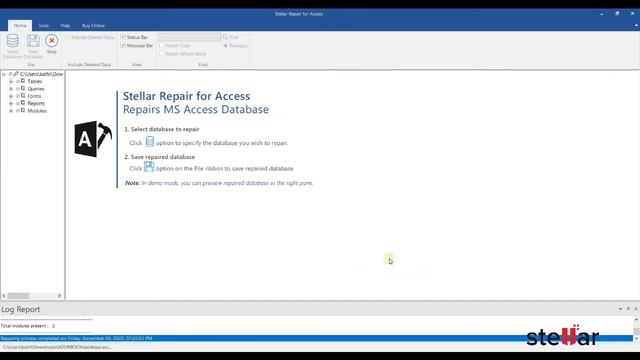Select the highlighted repairing process completed log line
The height and width of the screenshot is (360, 640).
316,338
